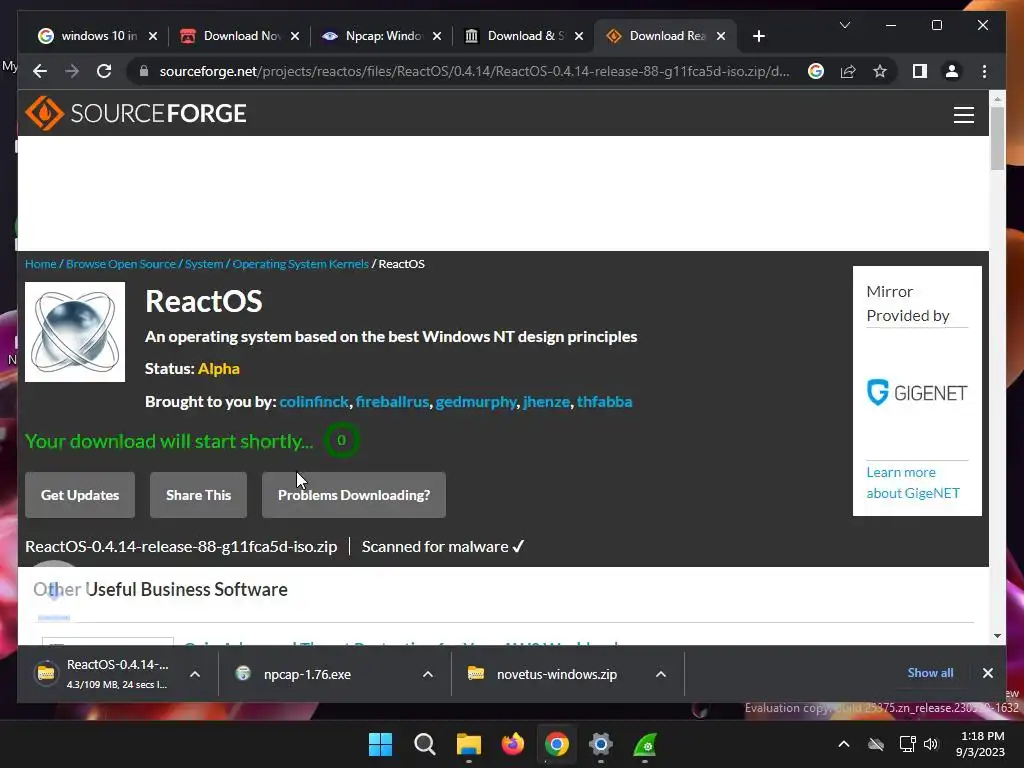Open a new browser tab

758,36
